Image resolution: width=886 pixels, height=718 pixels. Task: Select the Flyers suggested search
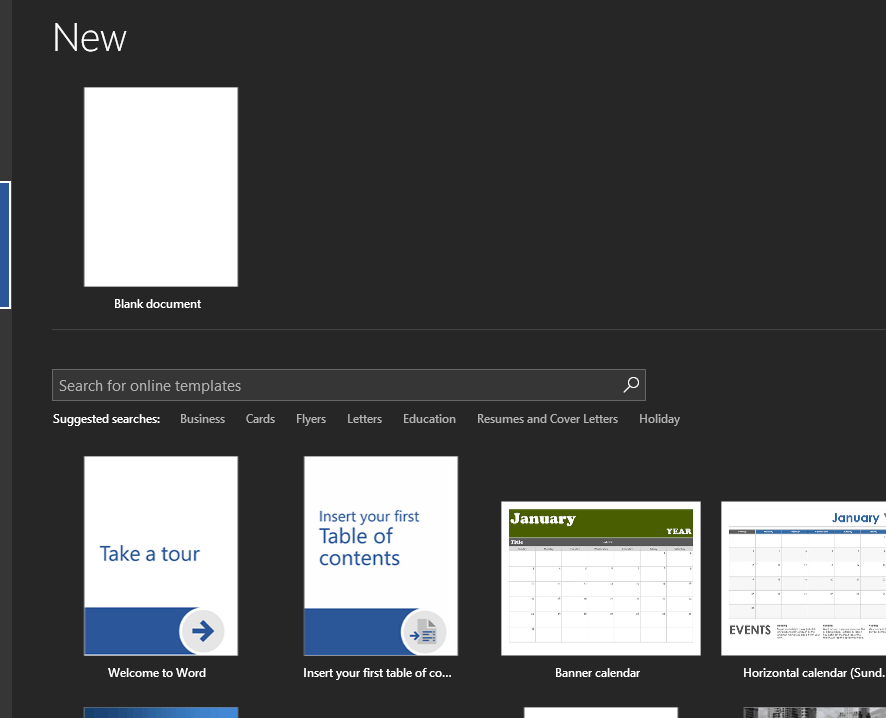click(x=311, y=419)
